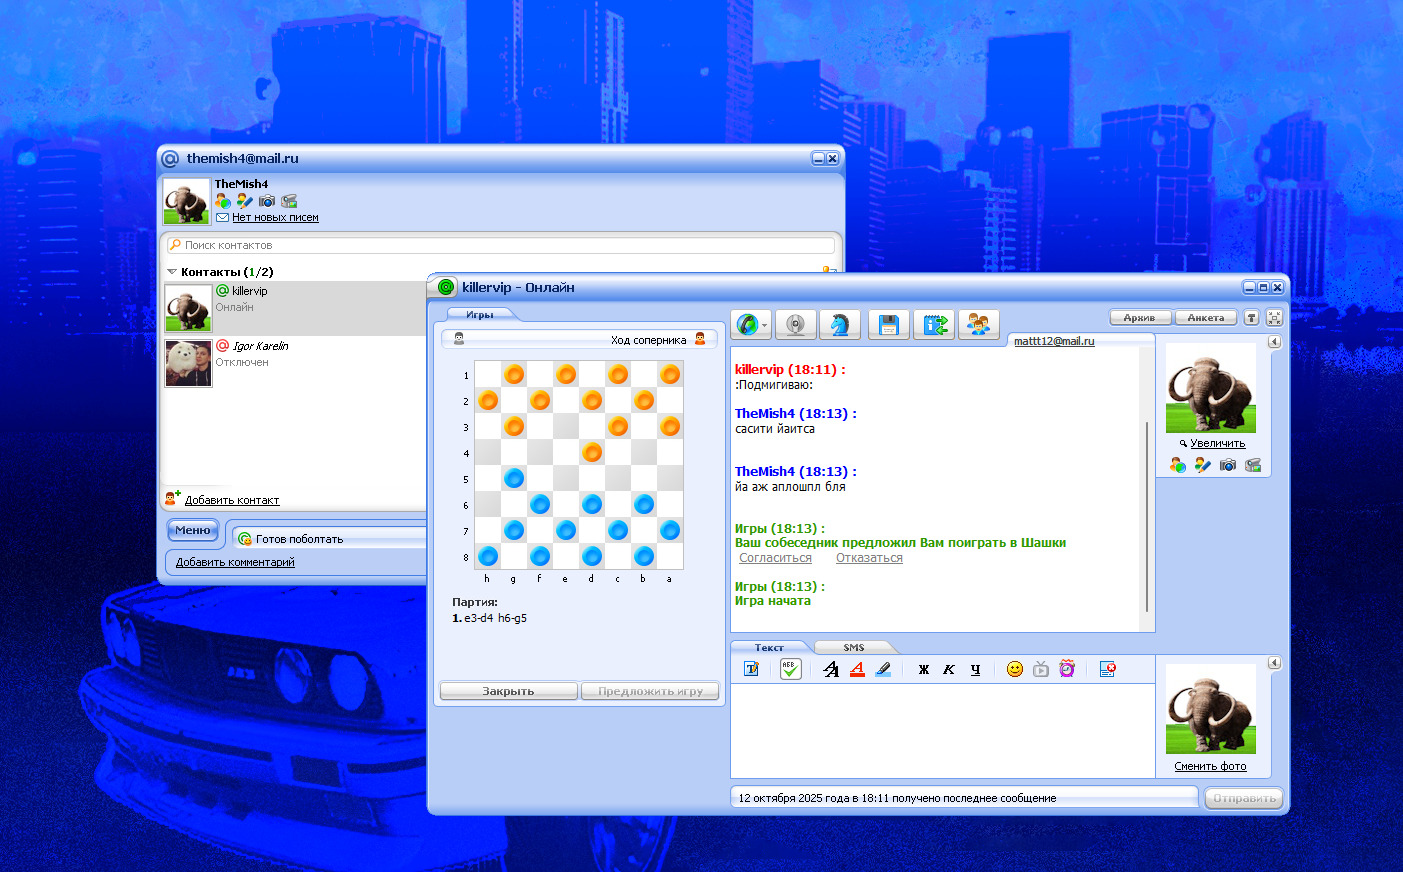Click the webcam video call icon
This screenshot has width=1403, height=872.
(796, 325)
